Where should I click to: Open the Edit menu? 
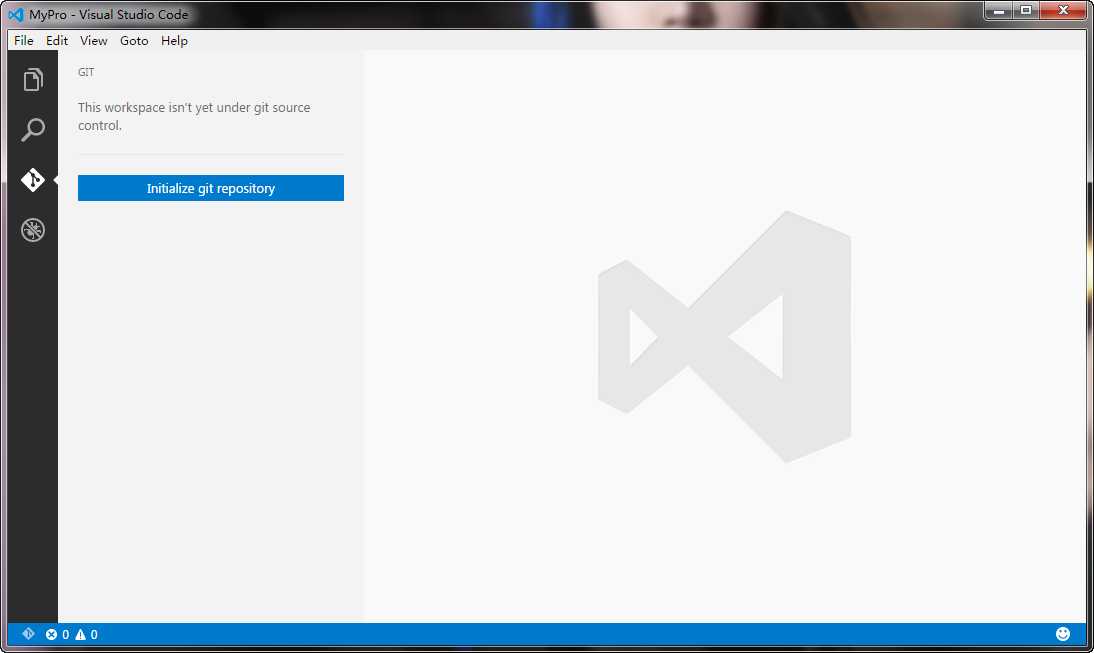pos(57,40)
